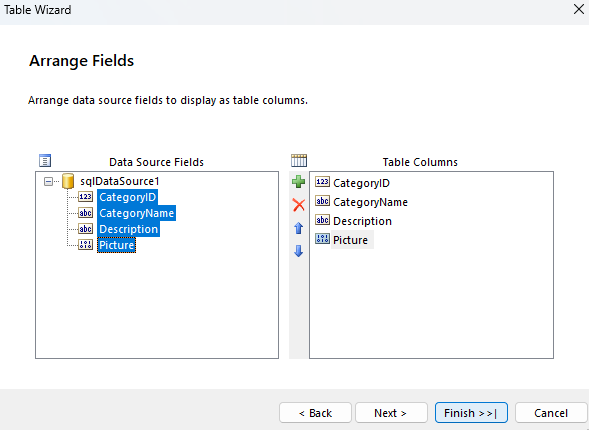589x430 pixels.
Task: Move column up with blue up arrow
Action: point(299,228)
